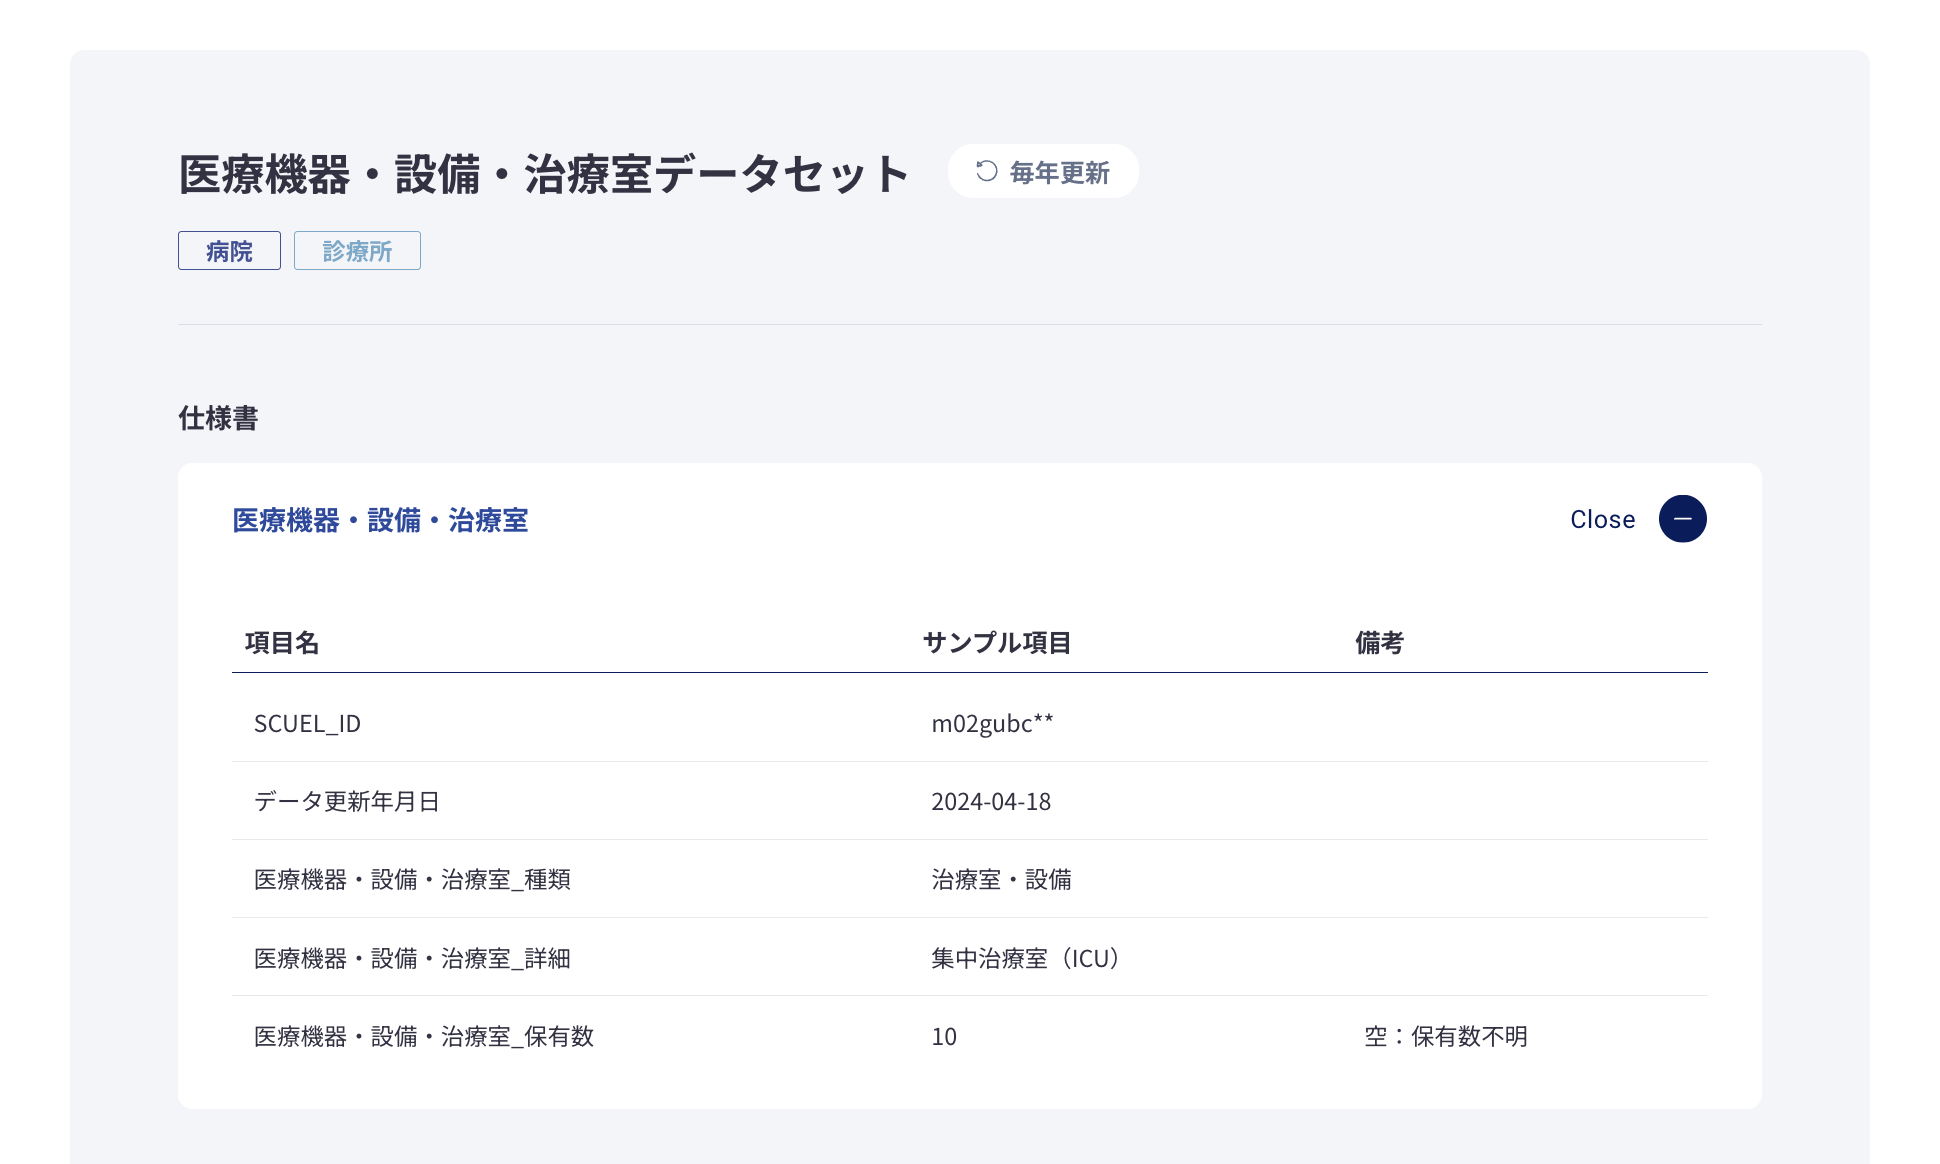Click the date value 2024-04-18

[991, 801]
